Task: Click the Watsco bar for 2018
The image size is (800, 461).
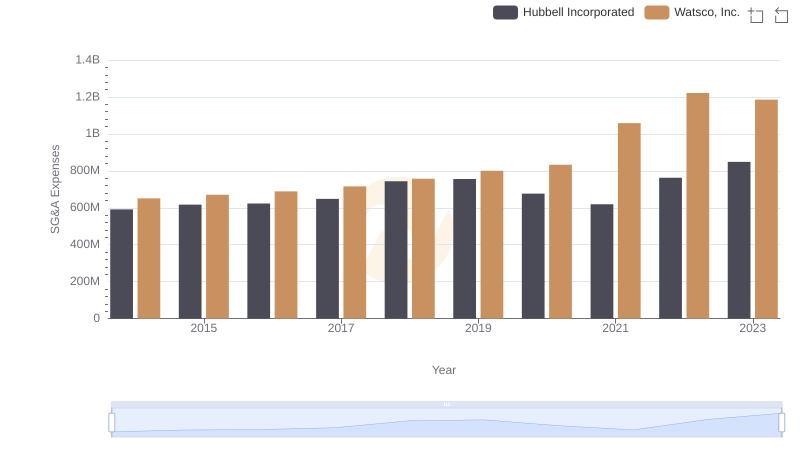Action: tap(423, 248)
